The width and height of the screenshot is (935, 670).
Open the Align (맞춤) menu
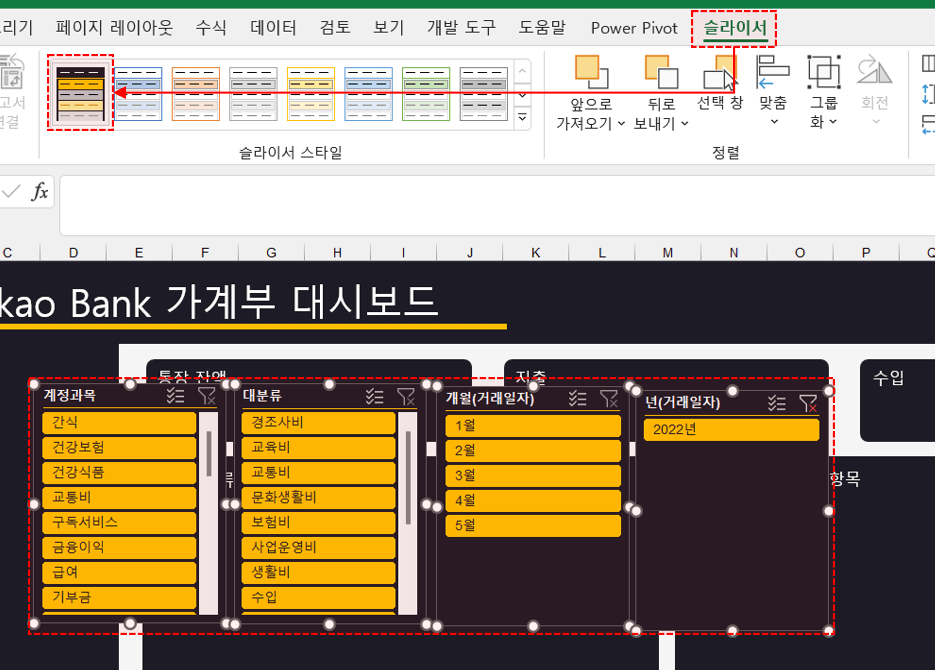[773, 89]
